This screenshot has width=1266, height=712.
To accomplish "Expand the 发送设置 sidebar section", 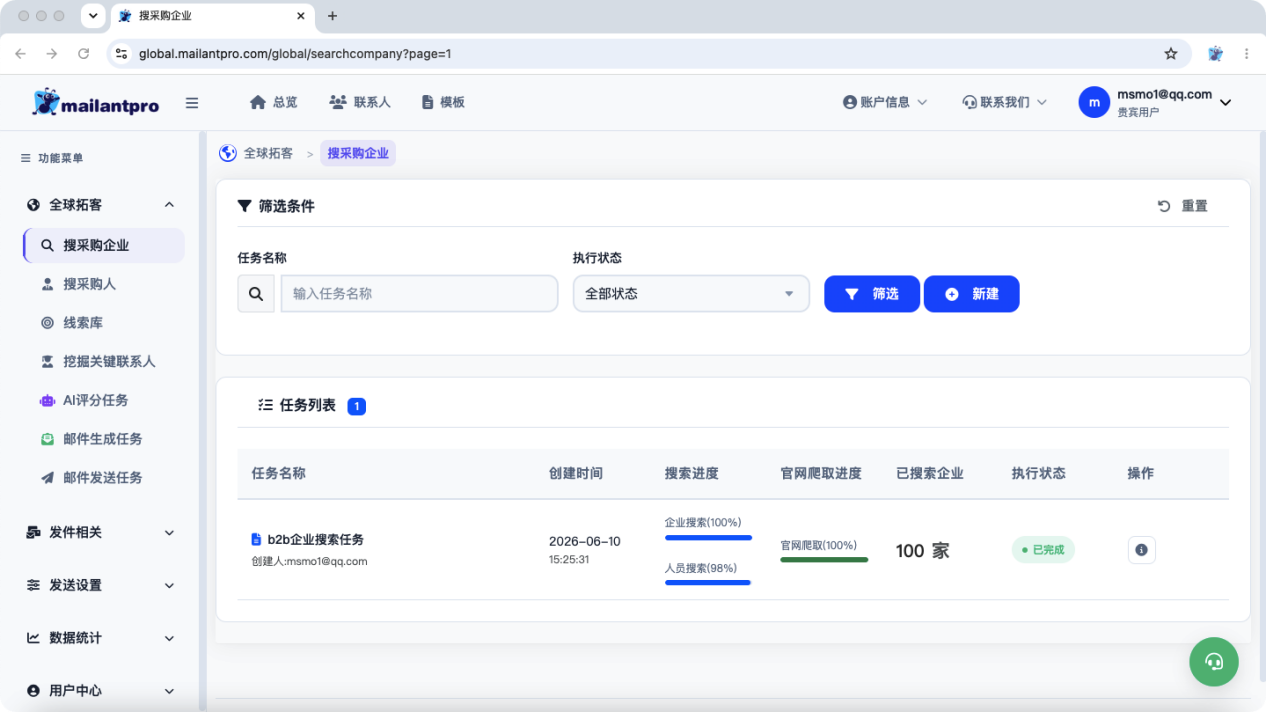I will pyautogui.click(x=100, y=585).
